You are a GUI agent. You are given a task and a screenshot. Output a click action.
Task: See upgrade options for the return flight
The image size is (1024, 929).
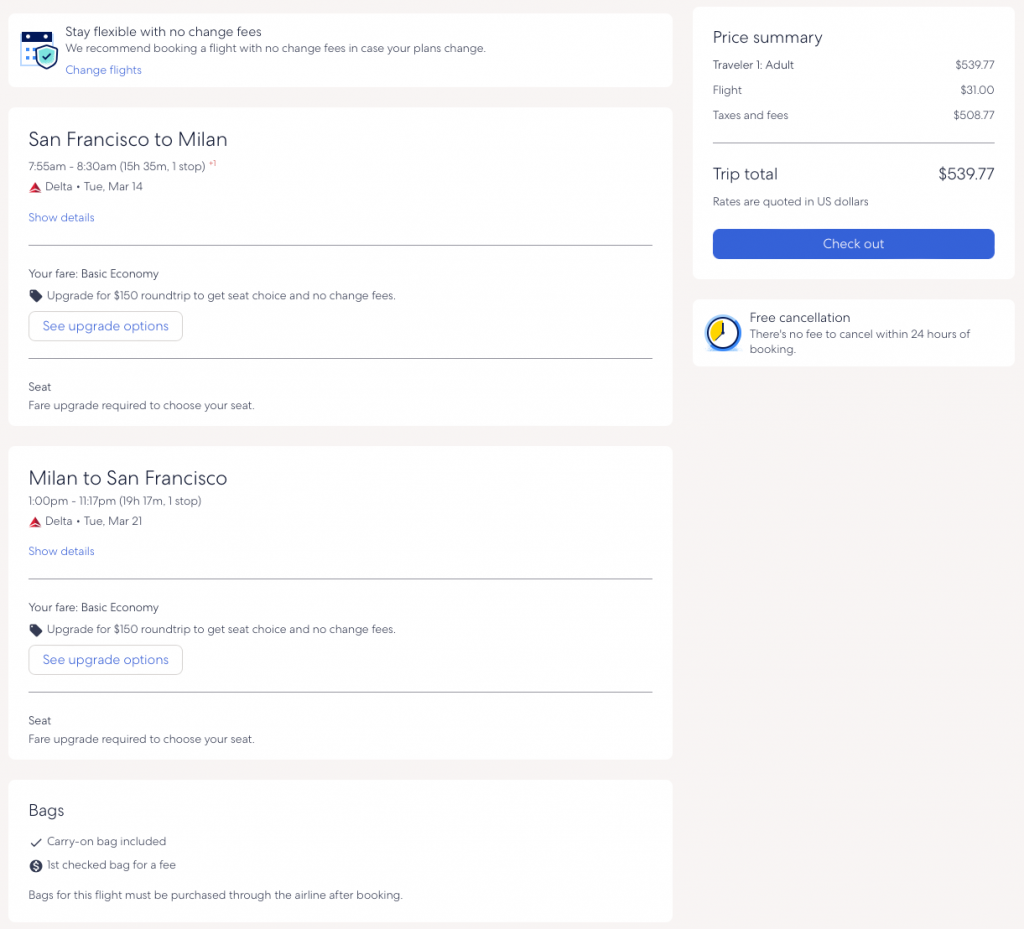click(105, 660)
